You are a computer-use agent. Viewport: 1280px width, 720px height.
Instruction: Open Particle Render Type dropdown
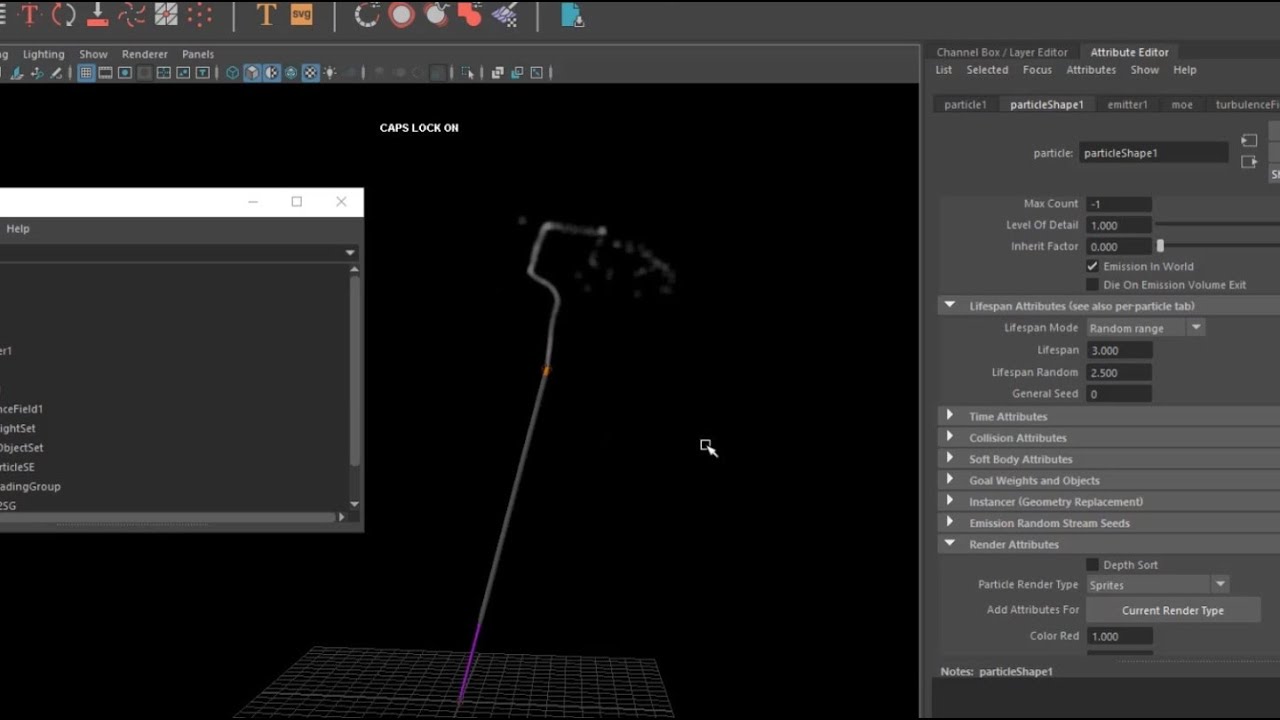coord(1157,585)
